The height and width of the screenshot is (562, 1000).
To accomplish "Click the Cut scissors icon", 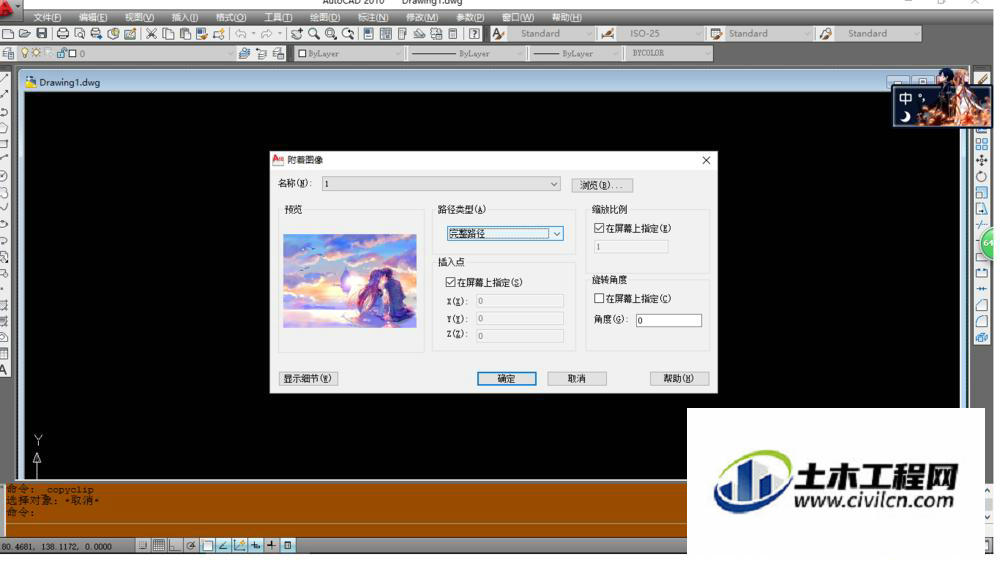I will [151, 33].
